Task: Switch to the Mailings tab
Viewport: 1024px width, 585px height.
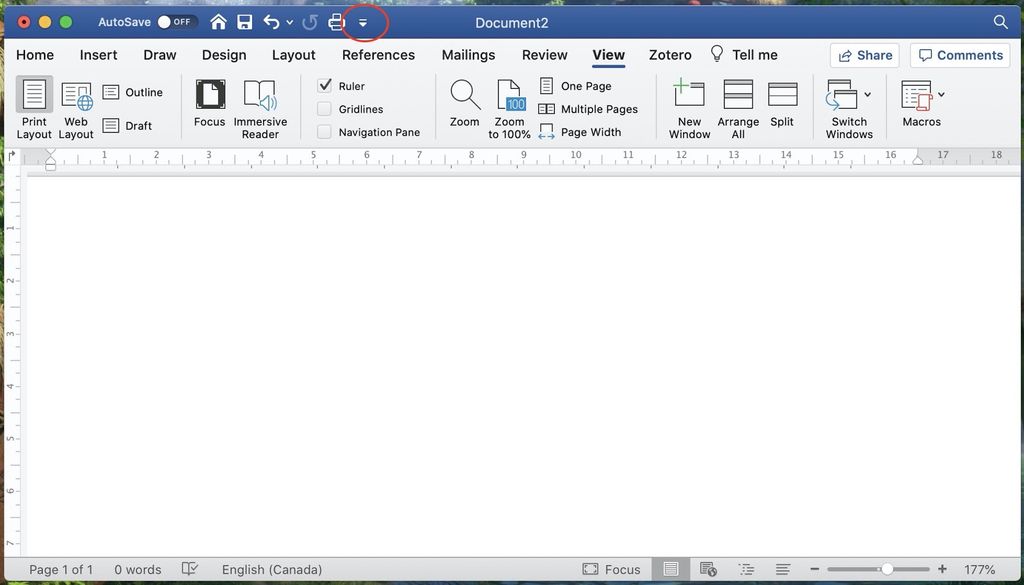Action: coord(468,55)
